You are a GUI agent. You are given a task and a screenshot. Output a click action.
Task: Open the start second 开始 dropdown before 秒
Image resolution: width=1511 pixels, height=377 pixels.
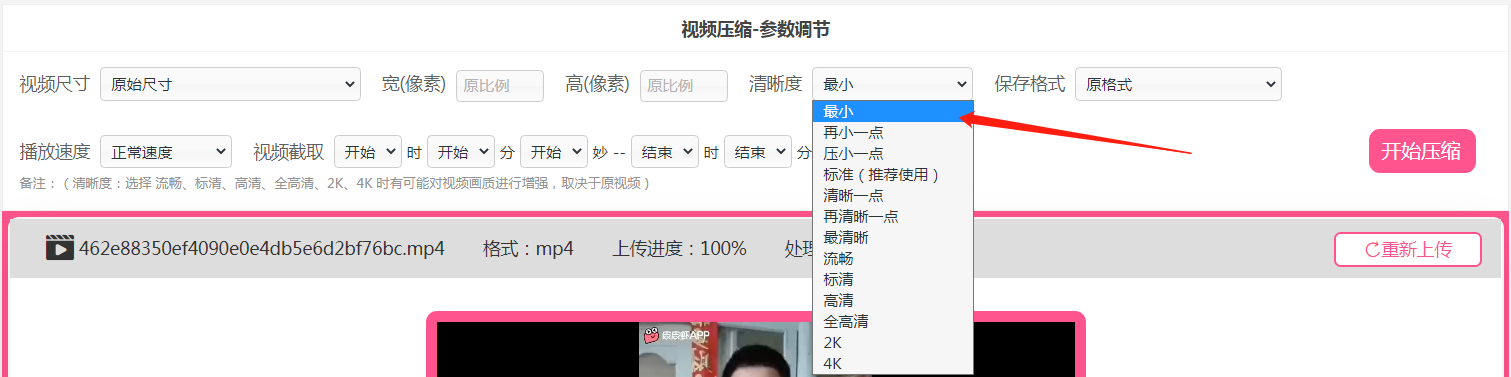[x=554, y=152]
